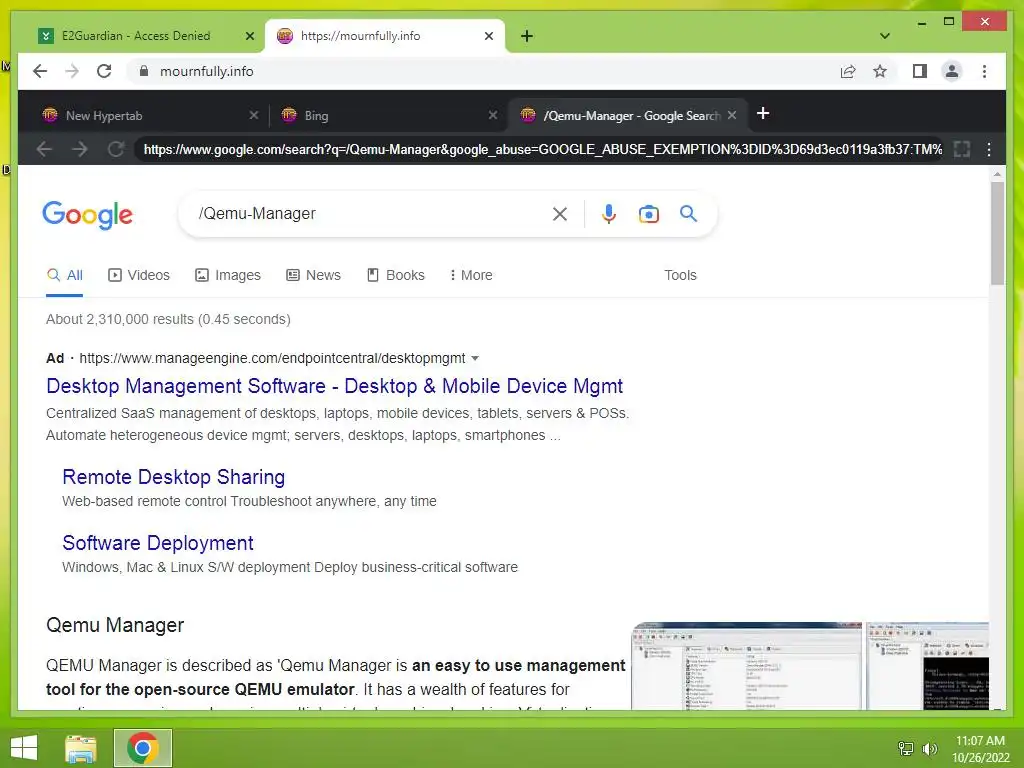Image resolution: width=1024 pixels, height=768 pixels.
Task: Select the /Qemu-Manager Google Search inner tab
Action: 627,116
